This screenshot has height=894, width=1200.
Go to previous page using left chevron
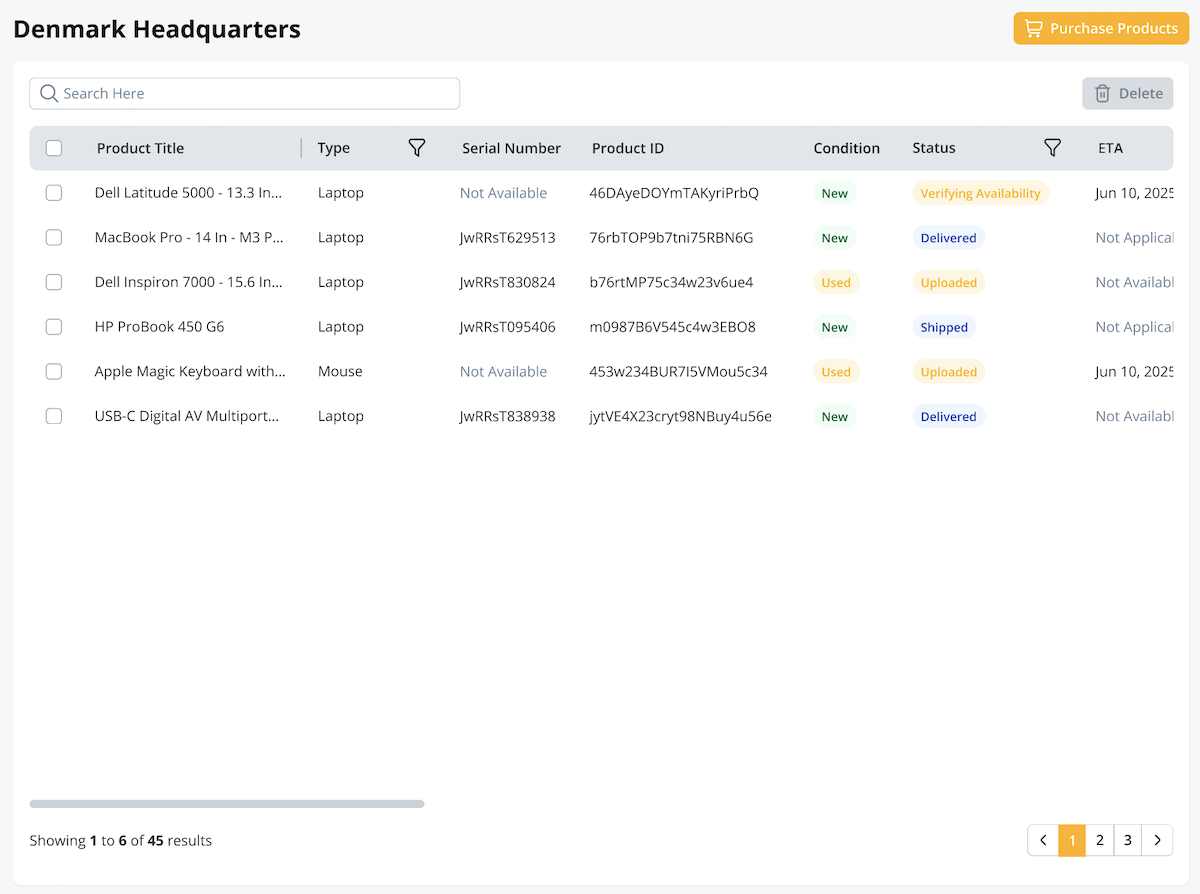coord(1043,840)
